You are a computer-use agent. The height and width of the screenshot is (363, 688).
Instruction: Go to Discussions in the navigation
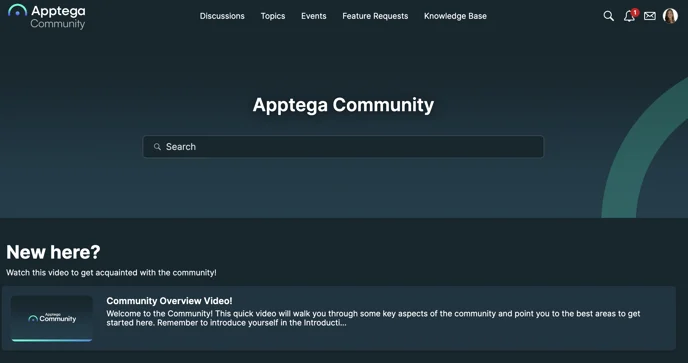[222, 16]
